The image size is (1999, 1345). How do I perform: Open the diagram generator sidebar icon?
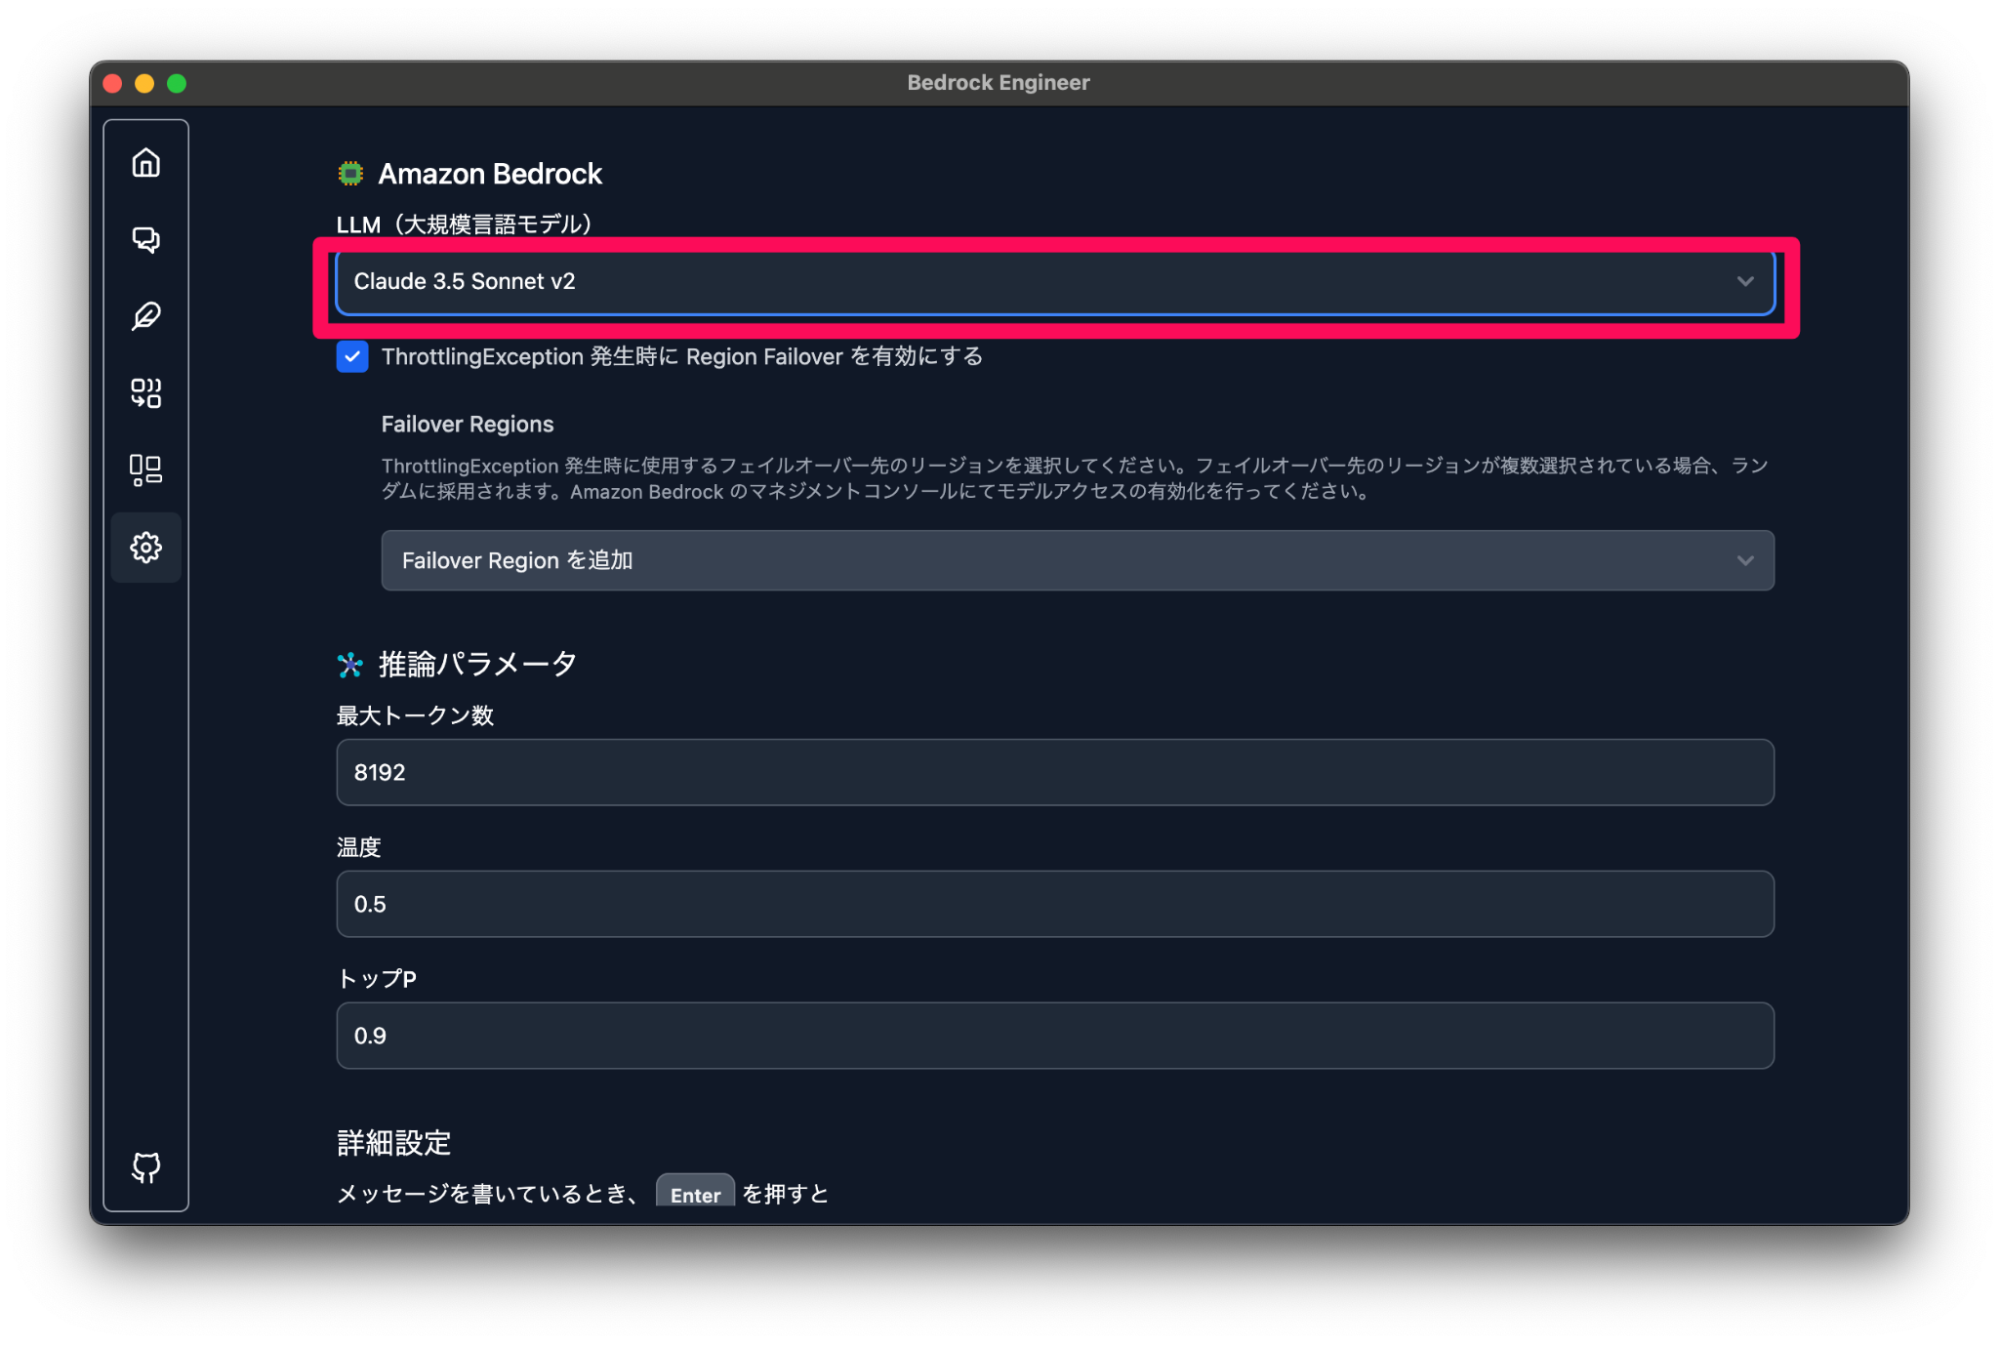(x=146, y=470)
